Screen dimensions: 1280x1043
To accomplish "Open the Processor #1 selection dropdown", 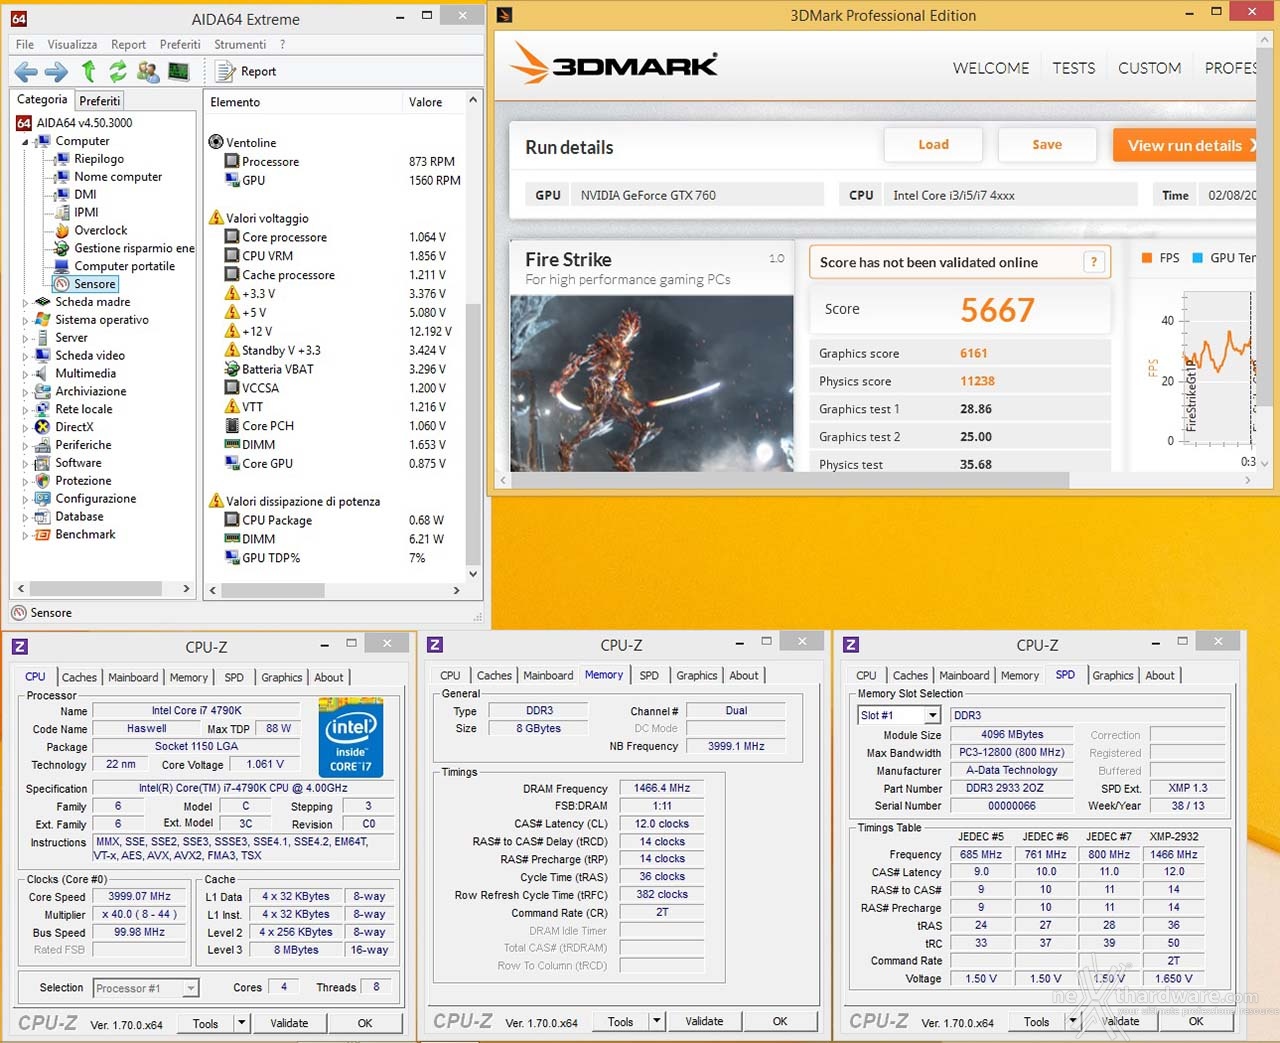I will 146,988.
